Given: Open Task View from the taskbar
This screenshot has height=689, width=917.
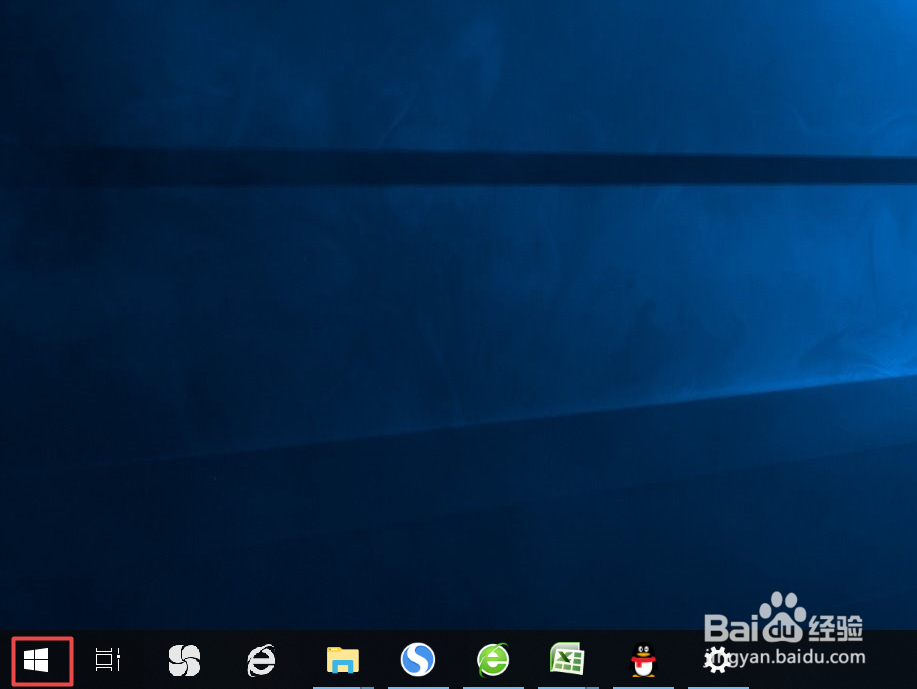Looking at the screenshot, I should coord(108,660).
